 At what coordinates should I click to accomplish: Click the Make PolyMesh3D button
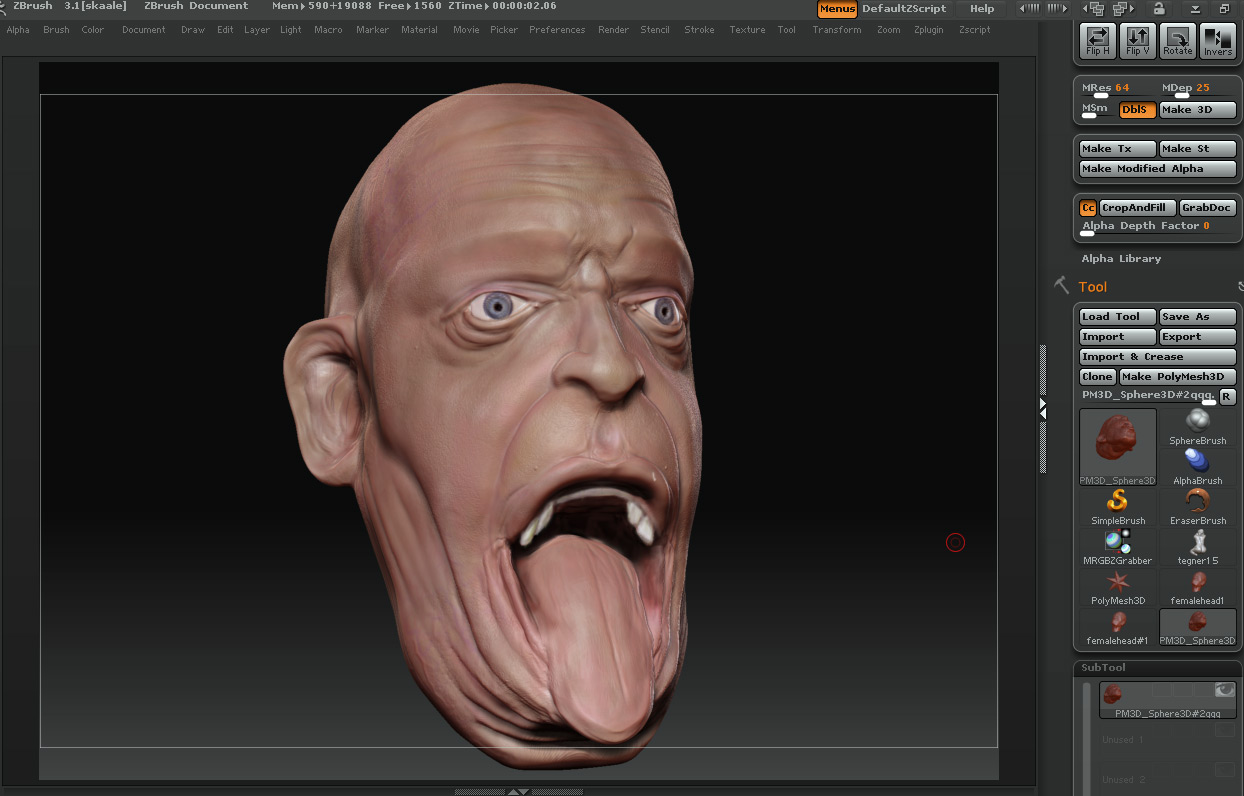point(1177,377)
